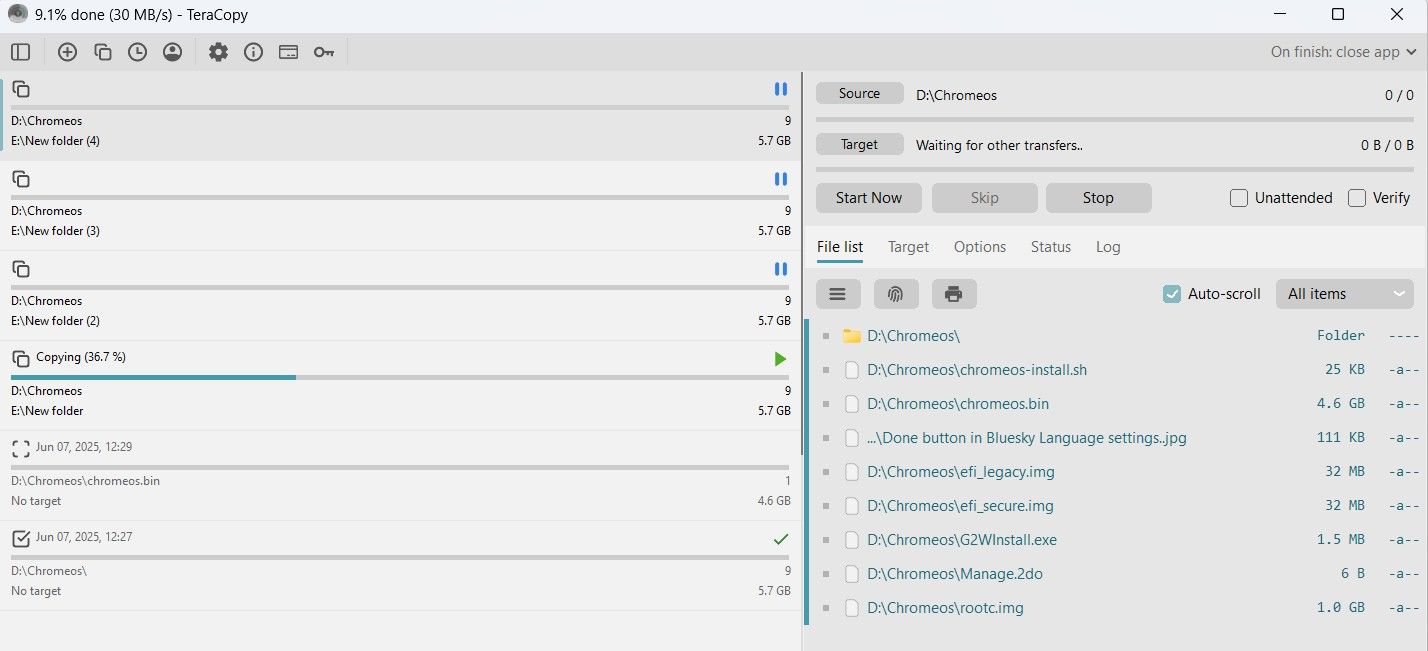Click the key license icon
This screenshot has width=1428, height=651.
pos(324,52)
